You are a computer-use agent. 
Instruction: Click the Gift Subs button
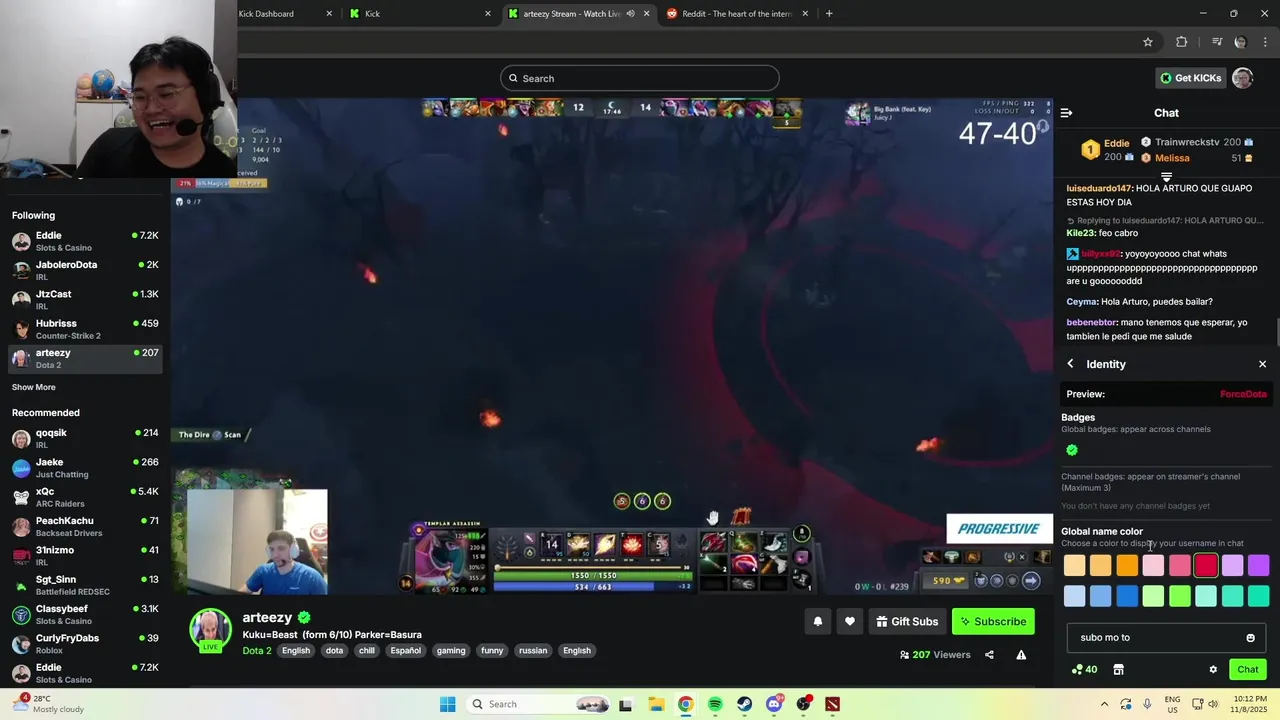pyautogui.click(x=907, y=622)
